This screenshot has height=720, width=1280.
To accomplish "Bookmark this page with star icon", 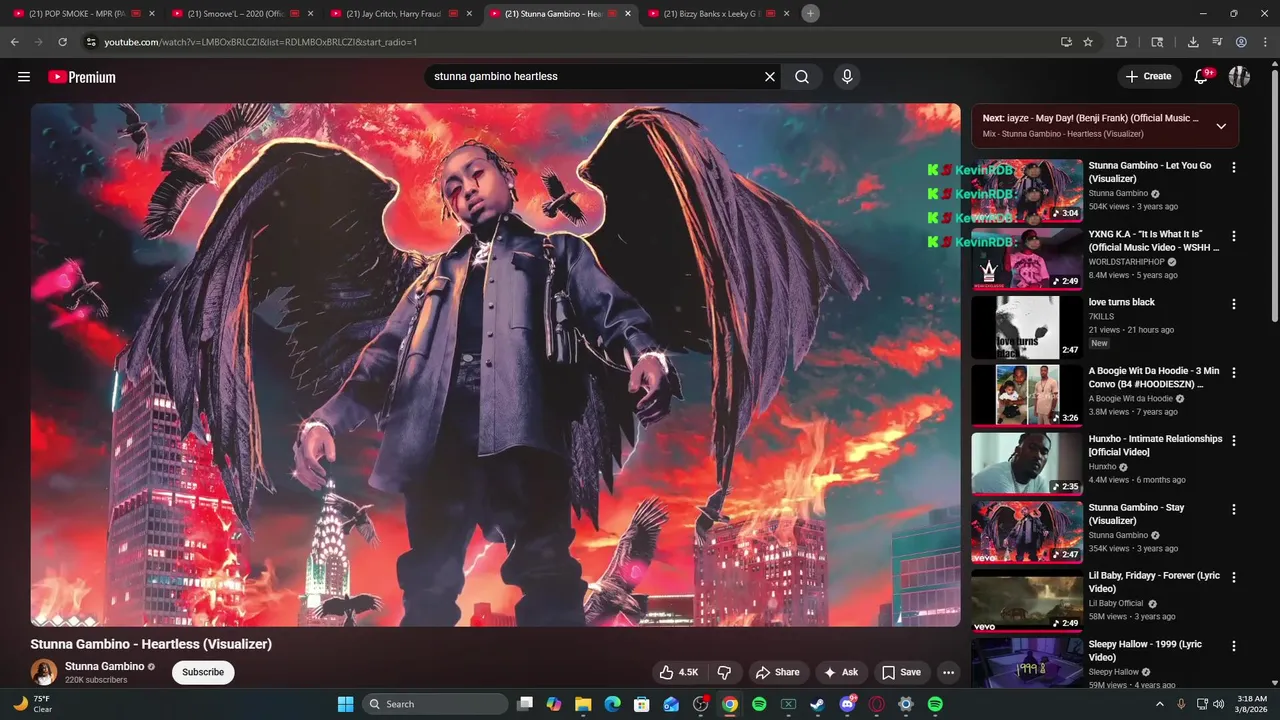I will pyautogui.click(x=1088, y=42).
